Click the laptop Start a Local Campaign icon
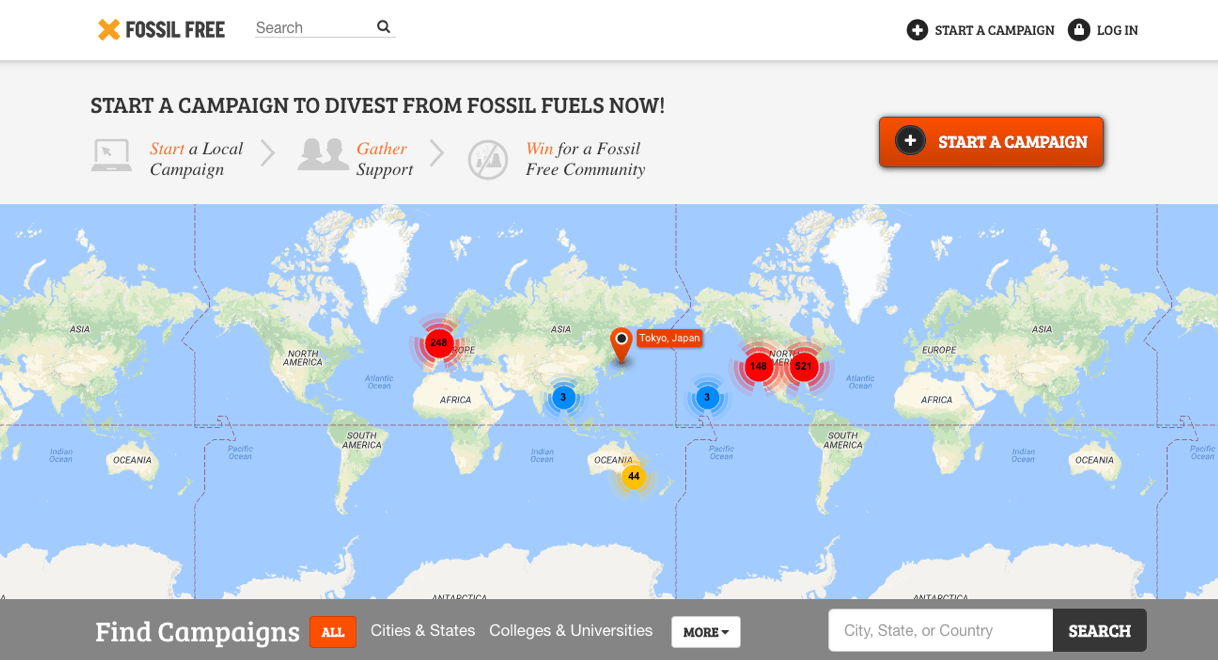Viewport: 1218px width, 660px height. click(x=111, y=157)
